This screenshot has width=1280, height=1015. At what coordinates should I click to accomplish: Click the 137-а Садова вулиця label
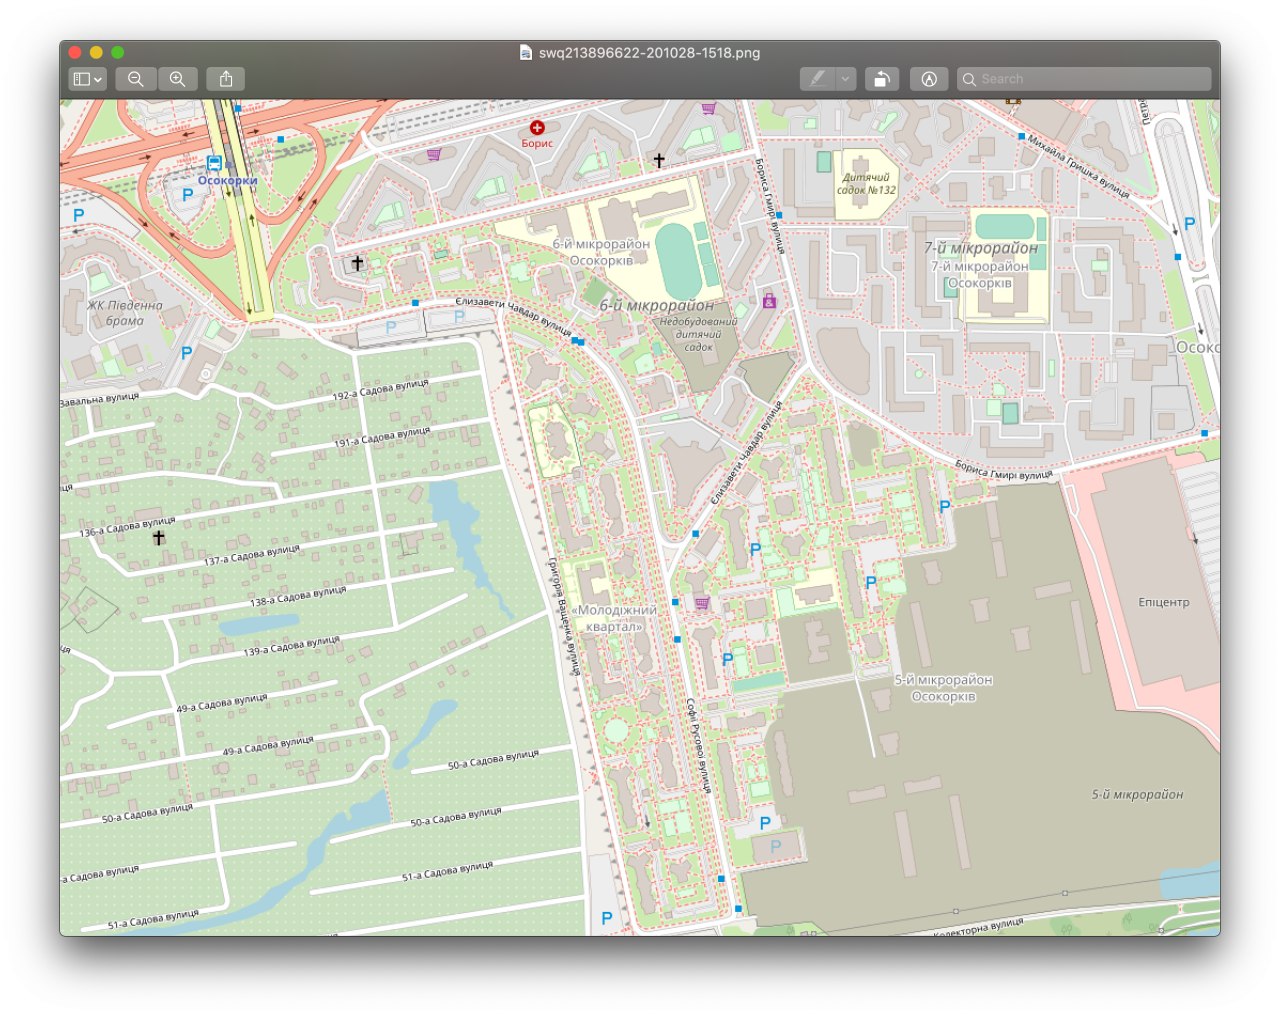(x=252, y=555)
